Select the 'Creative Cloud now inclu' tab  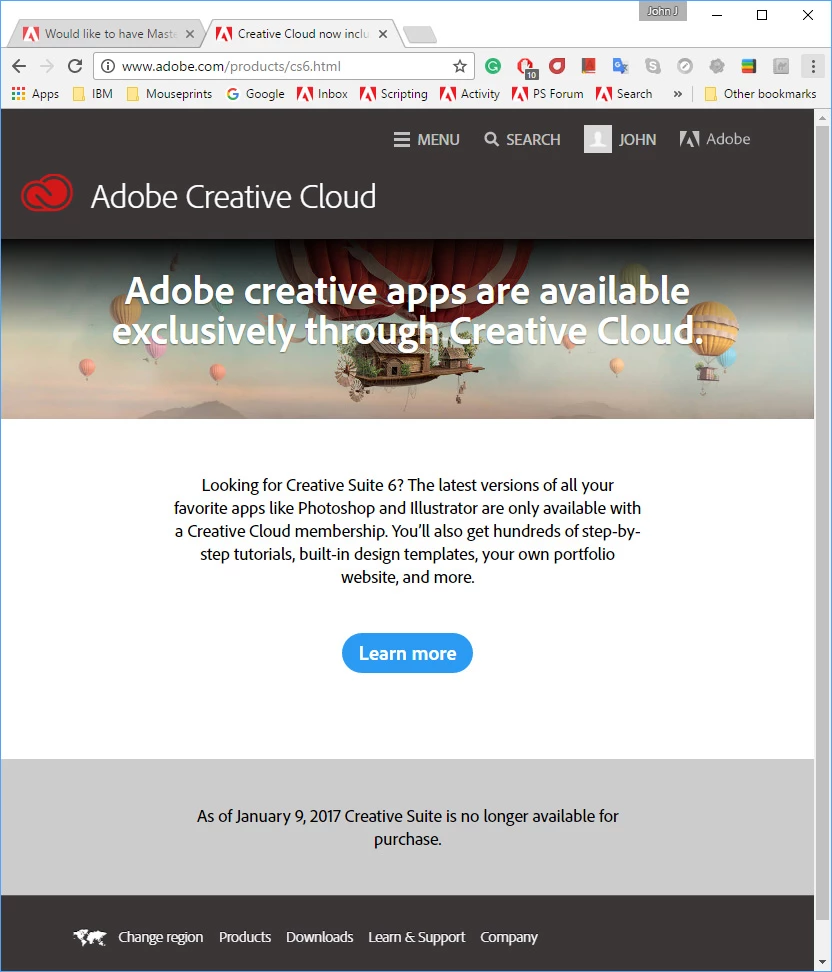(x=303, y=34)
